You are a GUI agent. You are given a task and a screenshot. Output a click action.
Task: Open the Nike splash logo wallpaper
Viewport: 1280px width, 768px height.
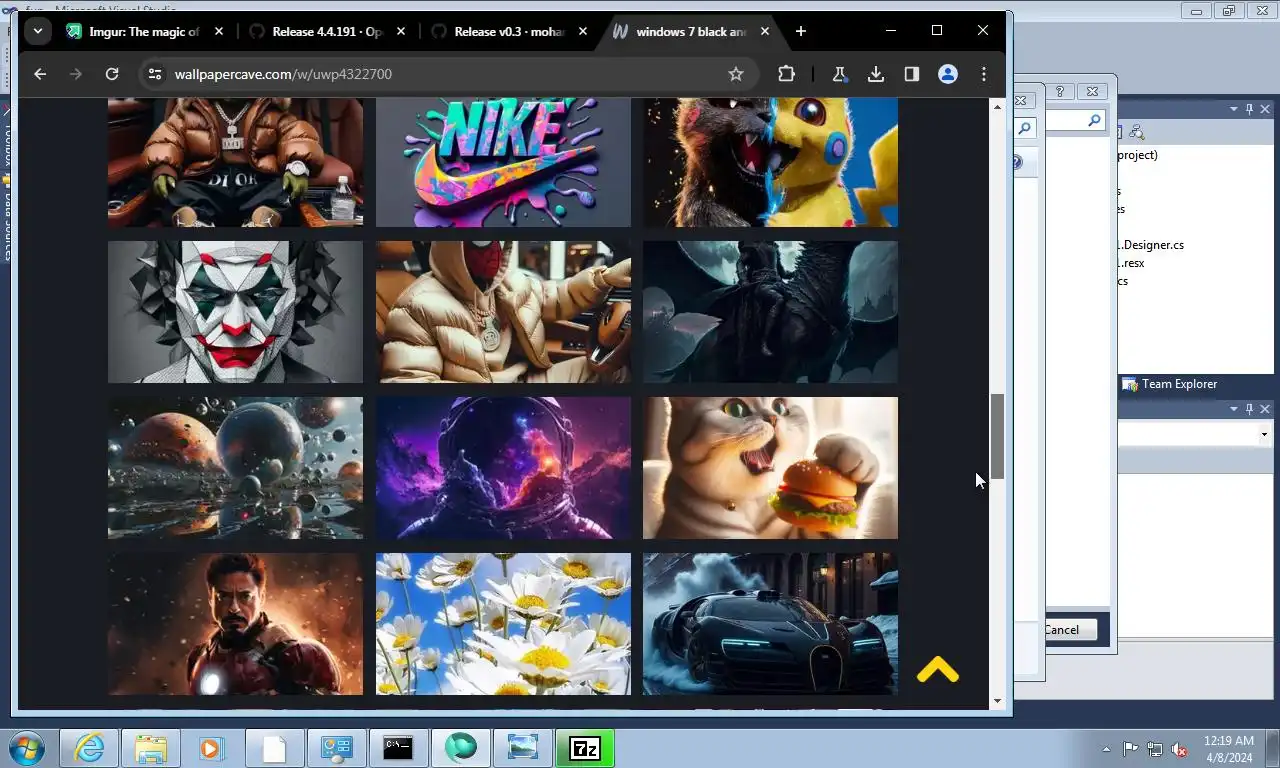(x=503, y=162)
